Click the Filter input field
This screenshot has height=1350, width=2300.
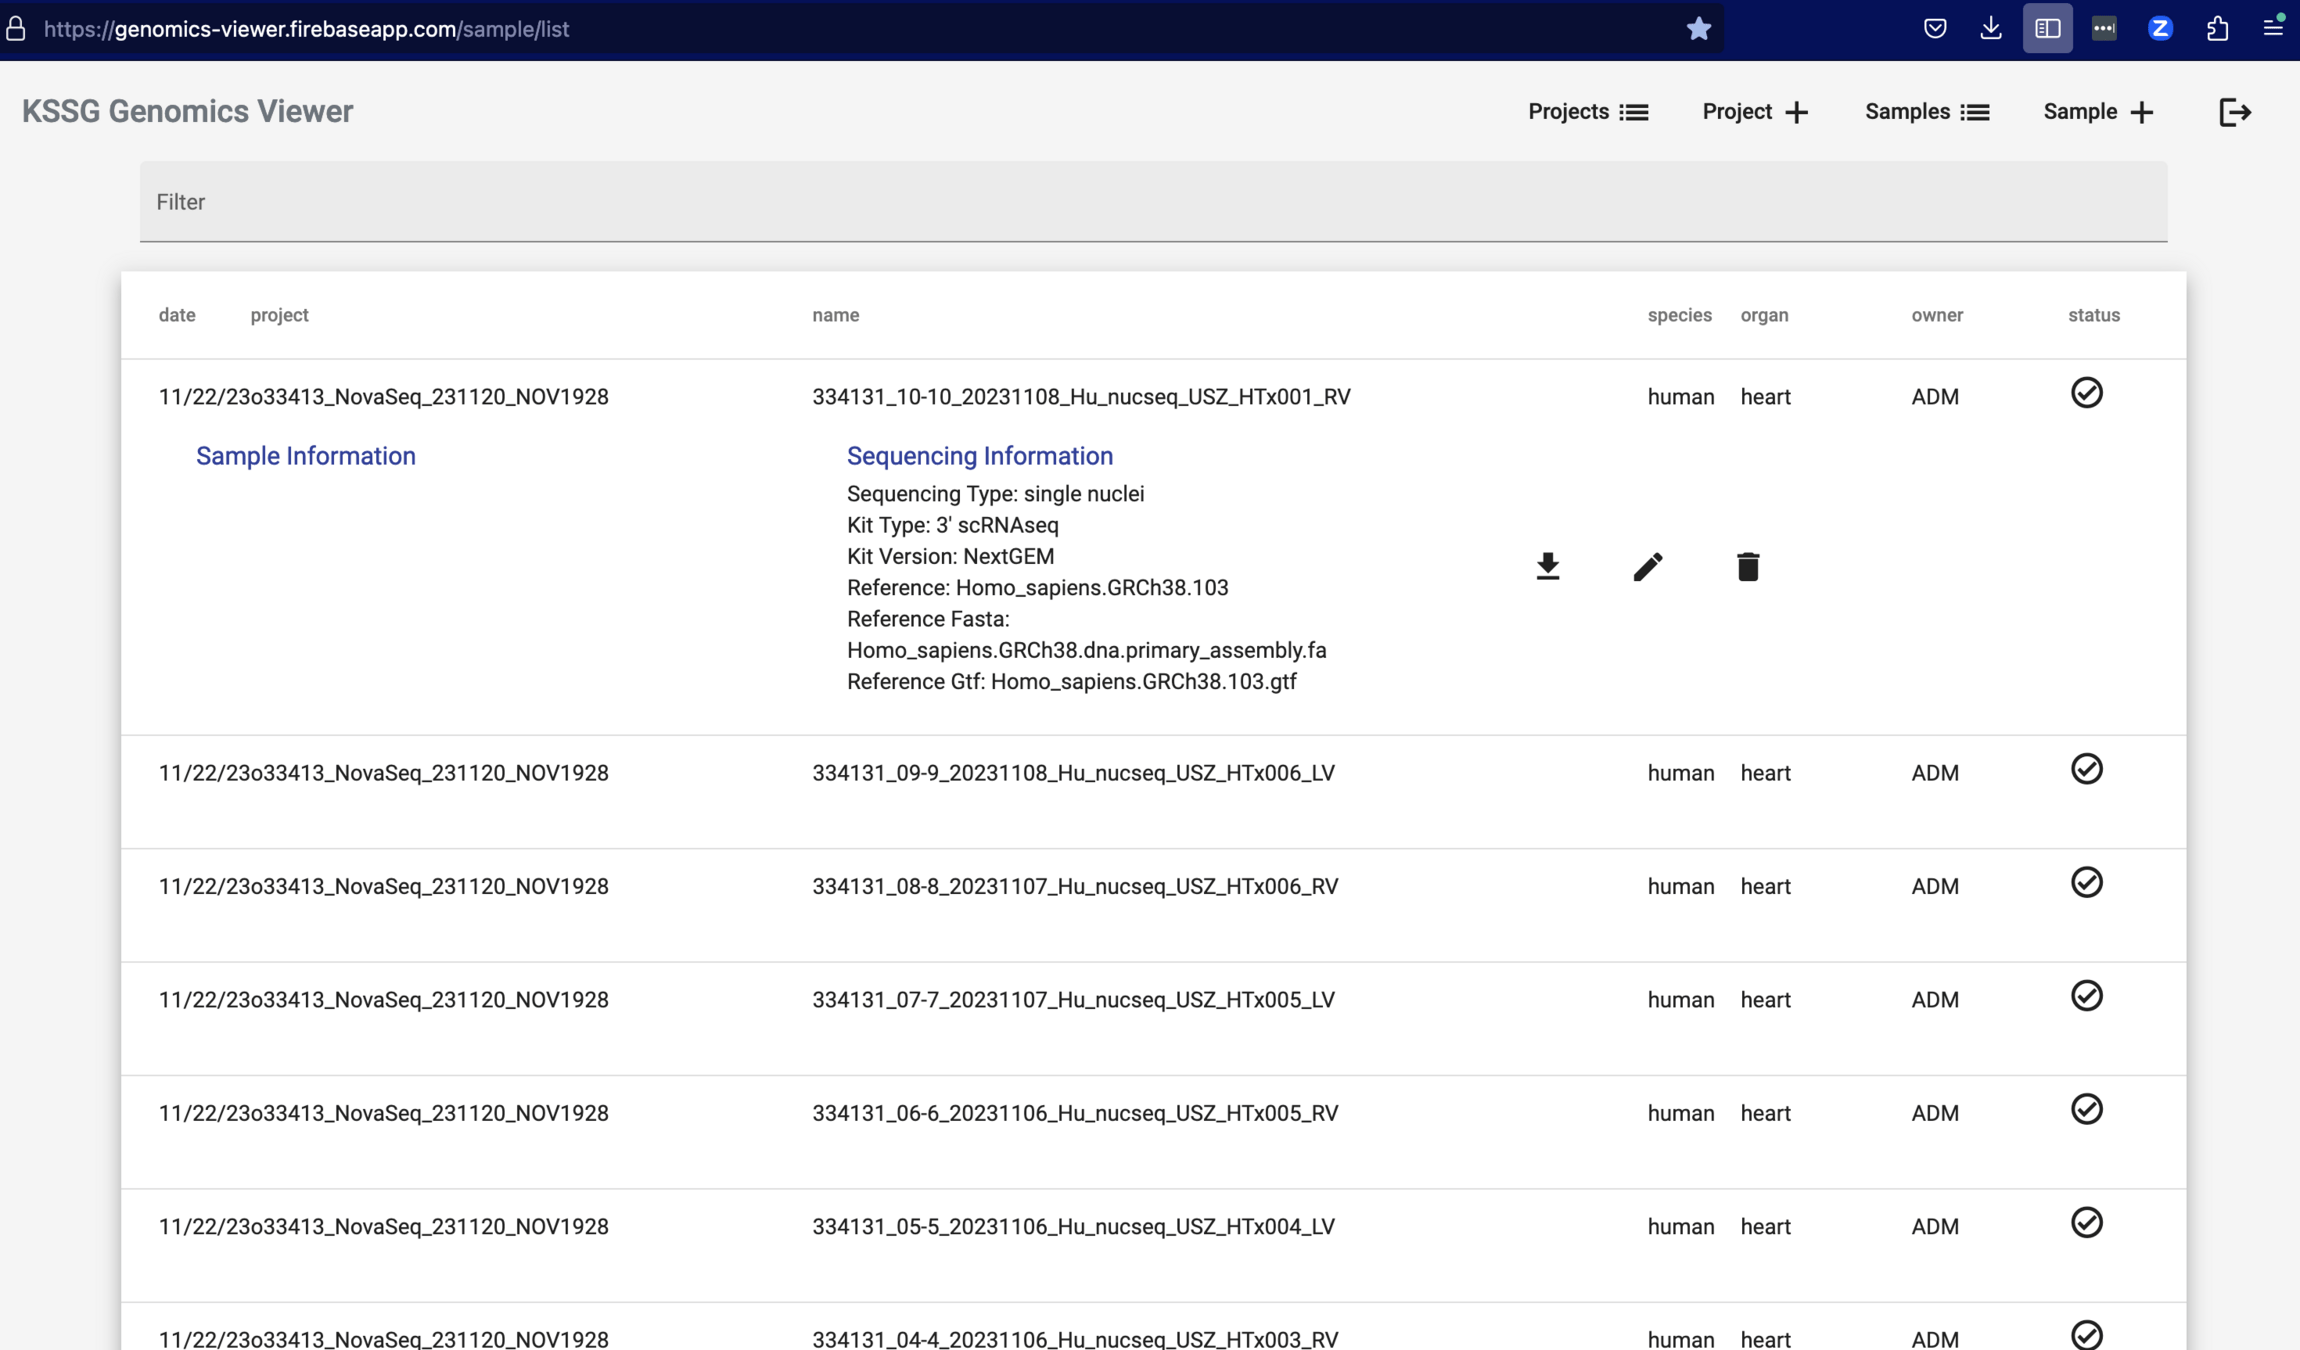pyautogui.click(x=1152, y=202)
